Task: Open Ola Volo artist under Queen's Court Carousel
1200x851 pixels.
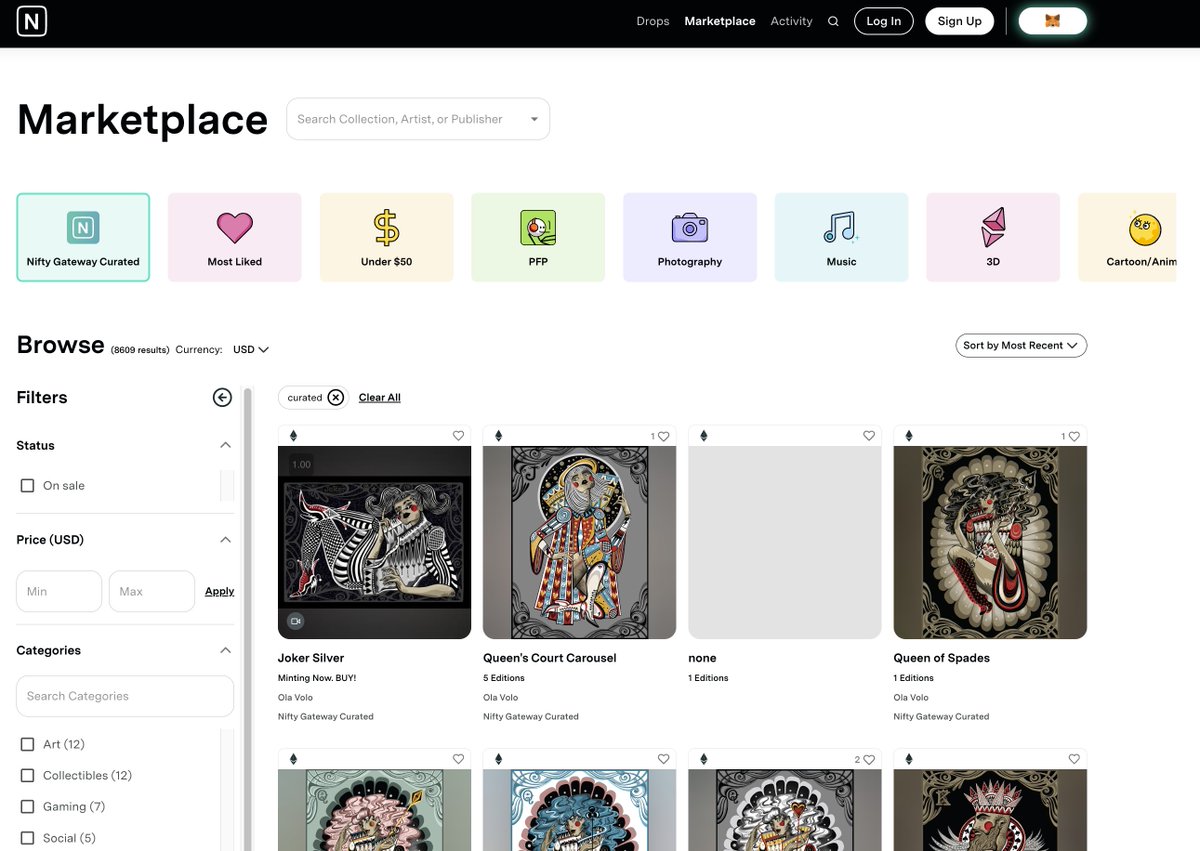Action: [501, 697]
